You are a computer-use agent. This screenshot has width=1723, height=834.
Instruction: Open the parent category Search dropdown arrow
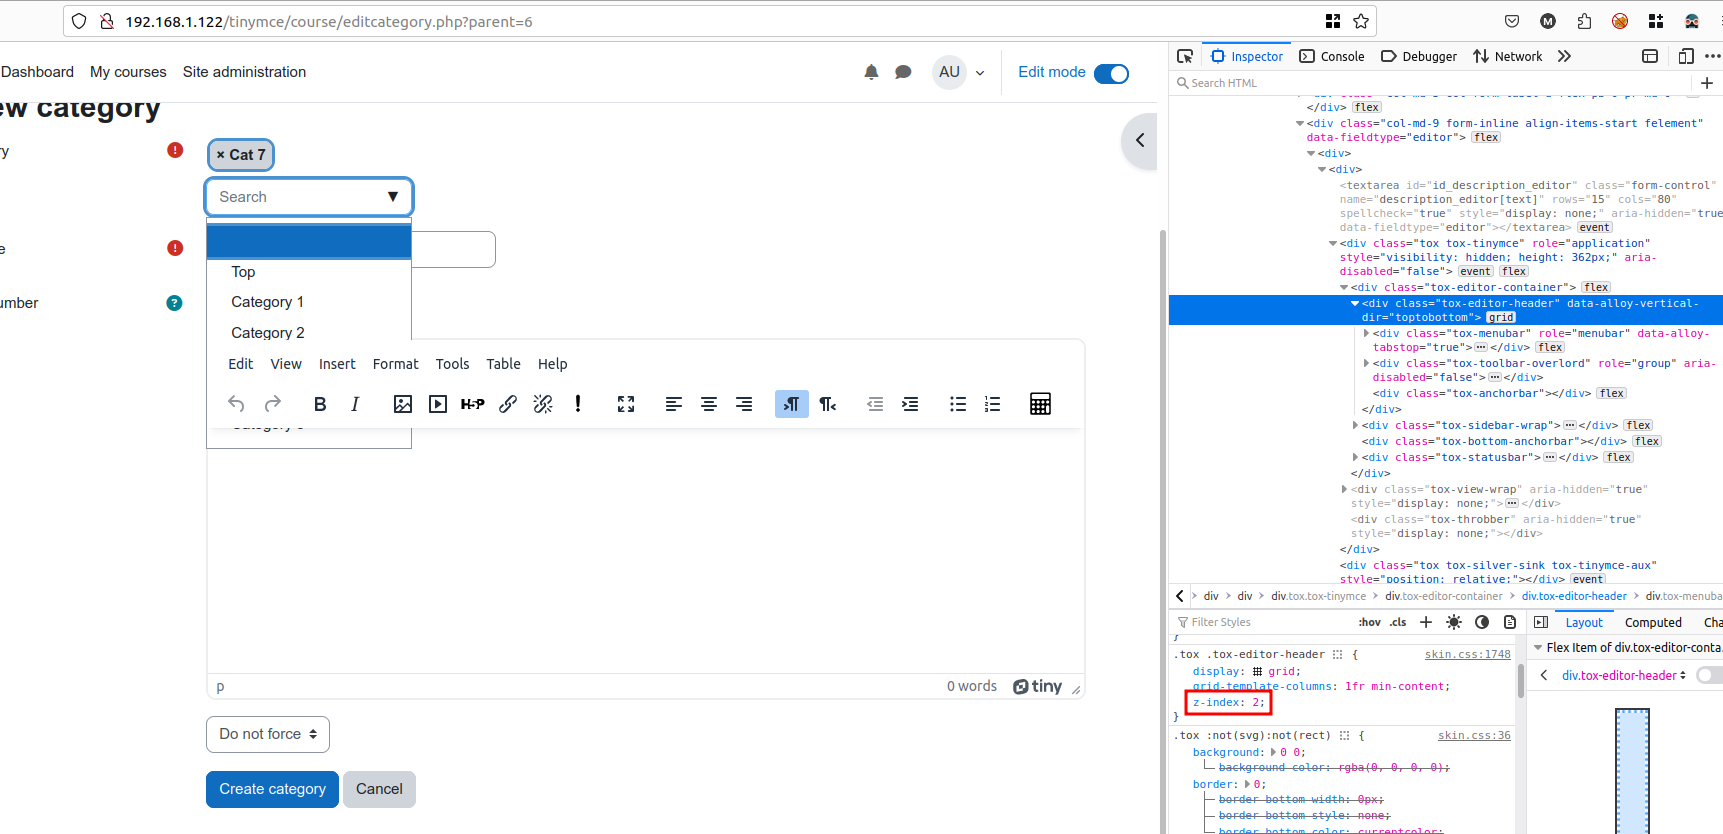click(393, 197)
